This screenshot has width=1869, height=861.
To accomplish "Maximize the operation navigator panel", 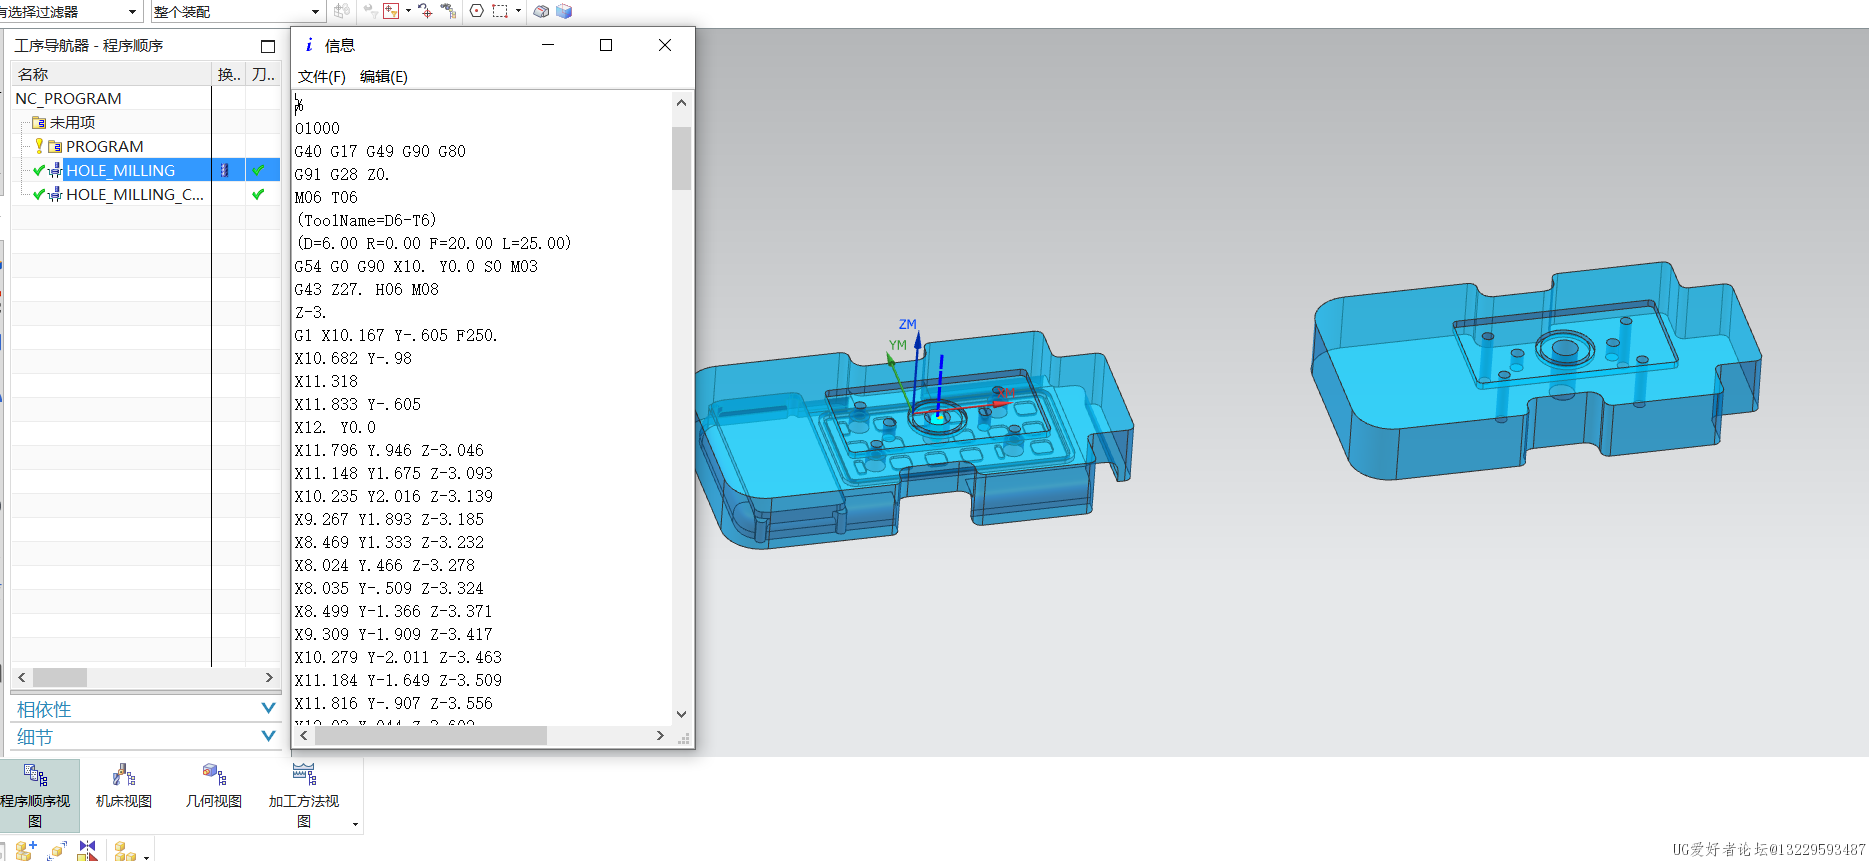I will click(268, 46).
